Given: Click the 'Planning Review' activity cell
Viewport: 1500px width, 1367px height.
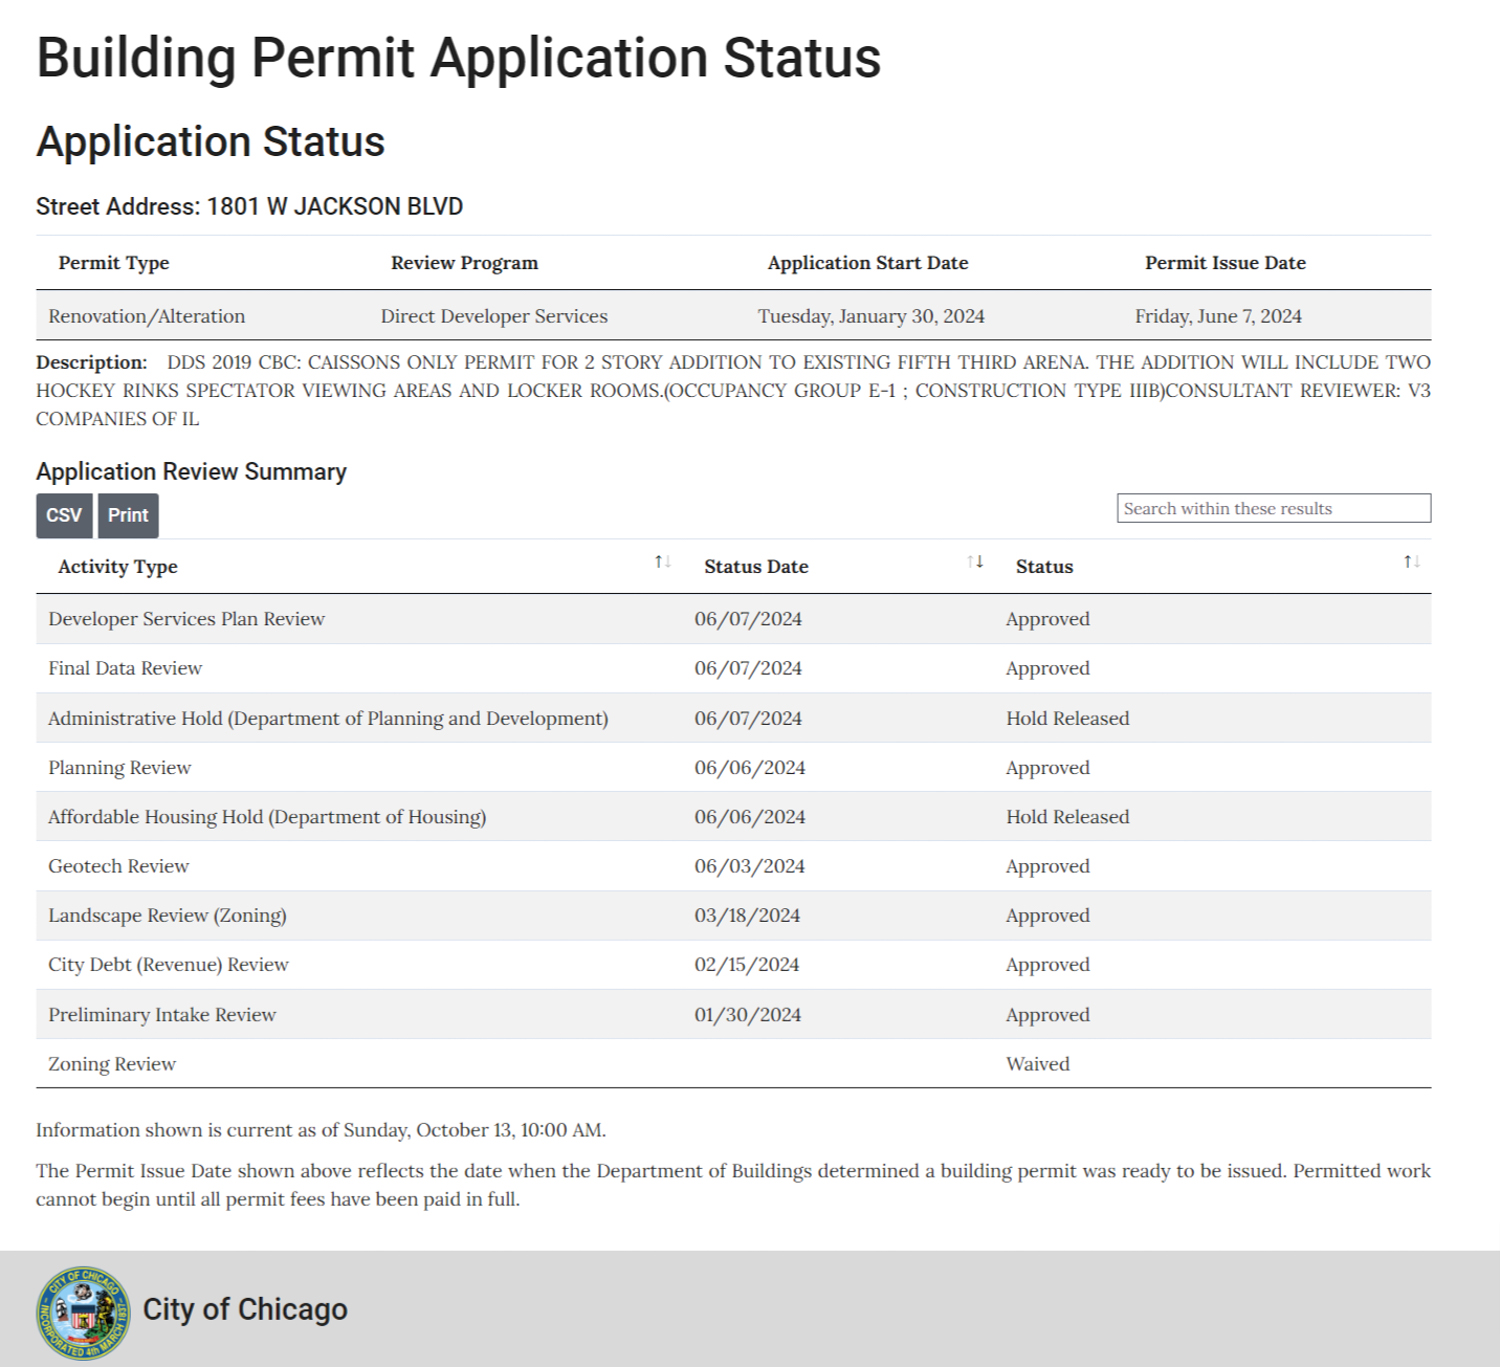Looking at the screenshot, I should pos(119,768).
